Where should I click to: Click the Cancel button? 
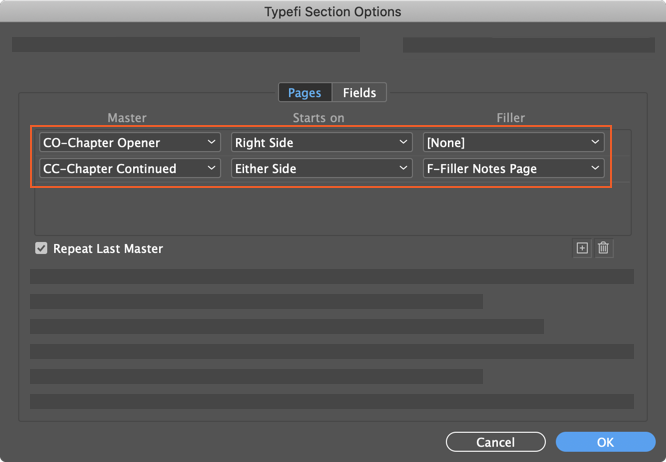496,442
